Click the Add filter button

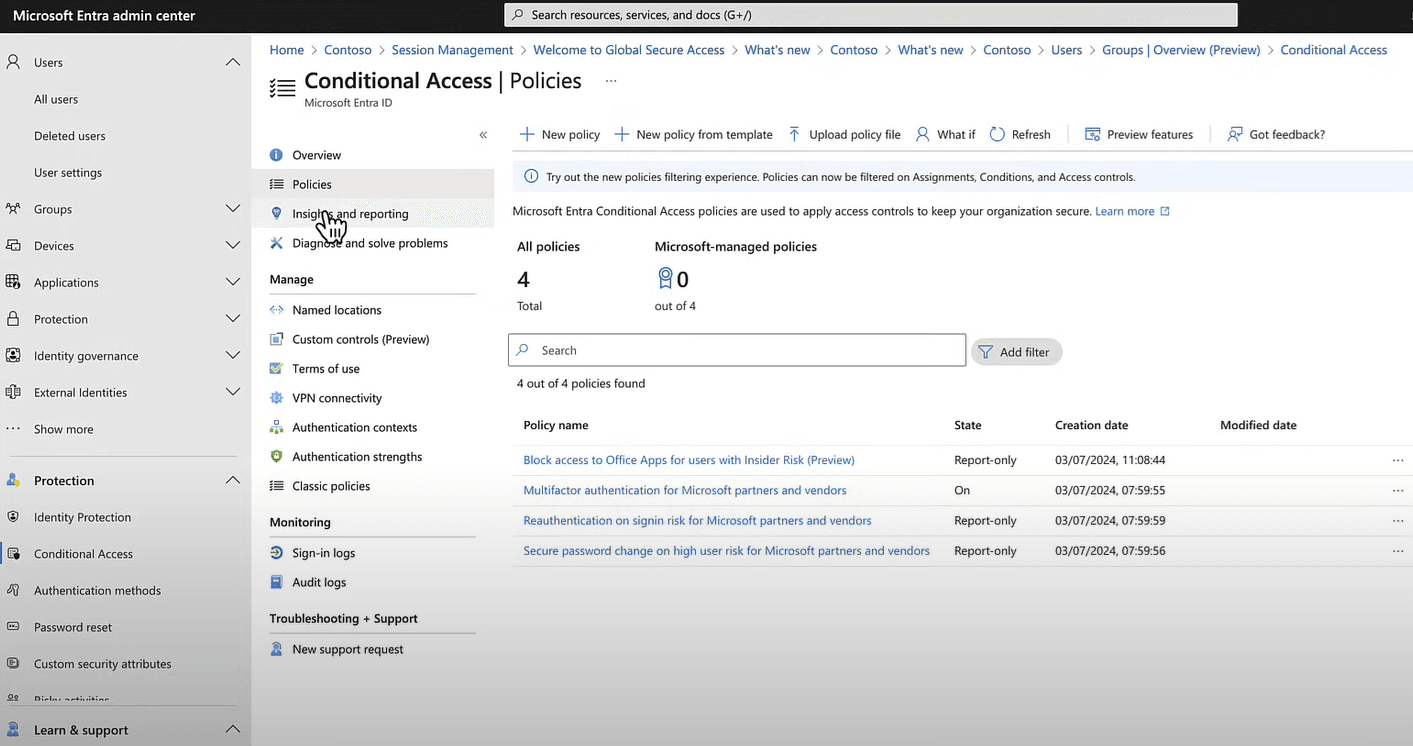[1016, 352]
